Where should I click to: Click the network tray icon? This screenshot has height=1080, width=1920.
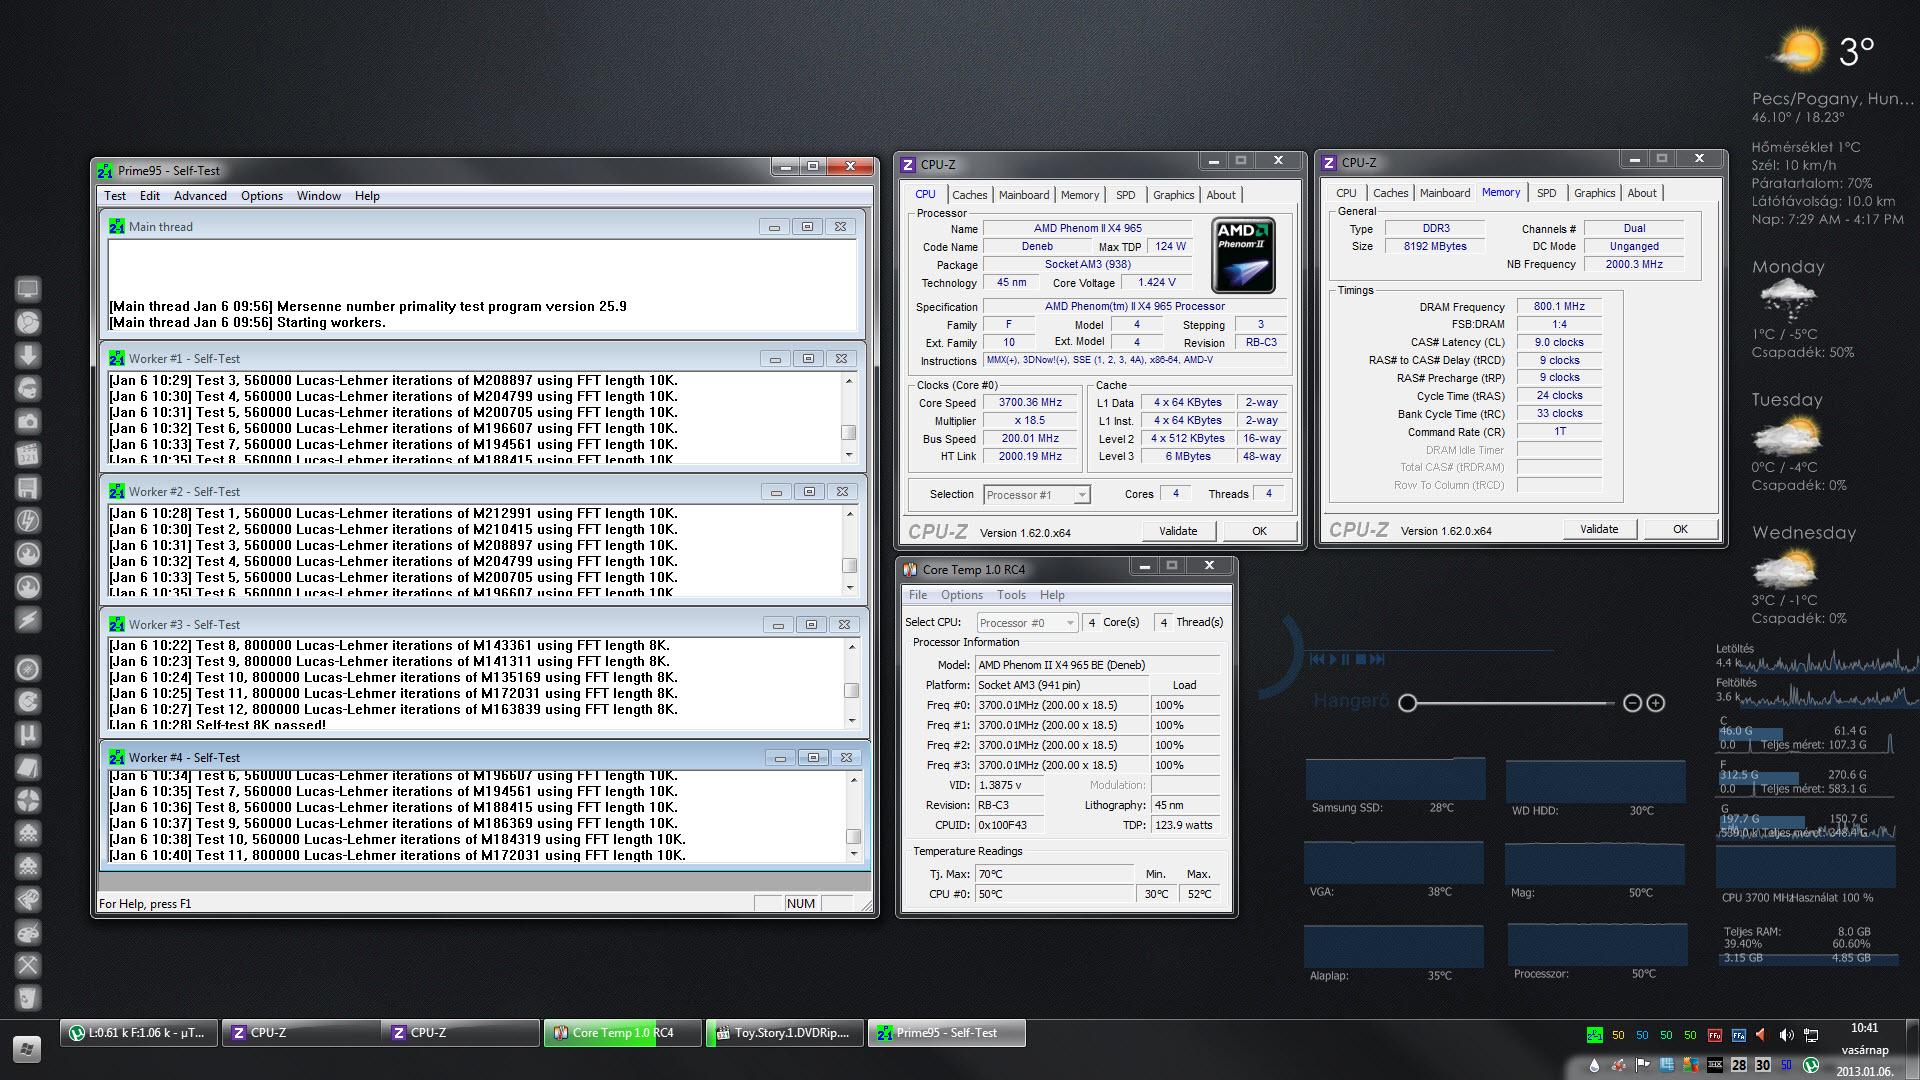[1810, 1035]
